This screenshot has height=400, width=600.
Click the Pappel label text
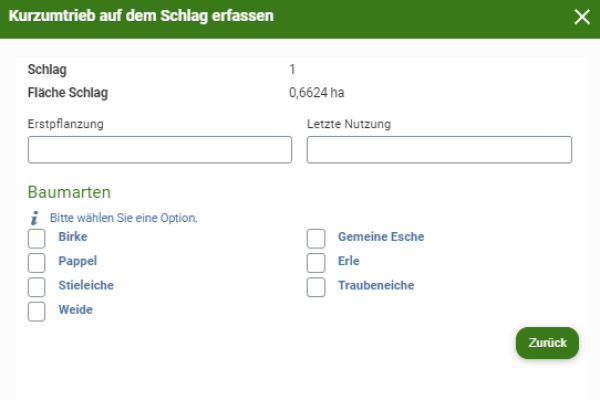[78, 261]
